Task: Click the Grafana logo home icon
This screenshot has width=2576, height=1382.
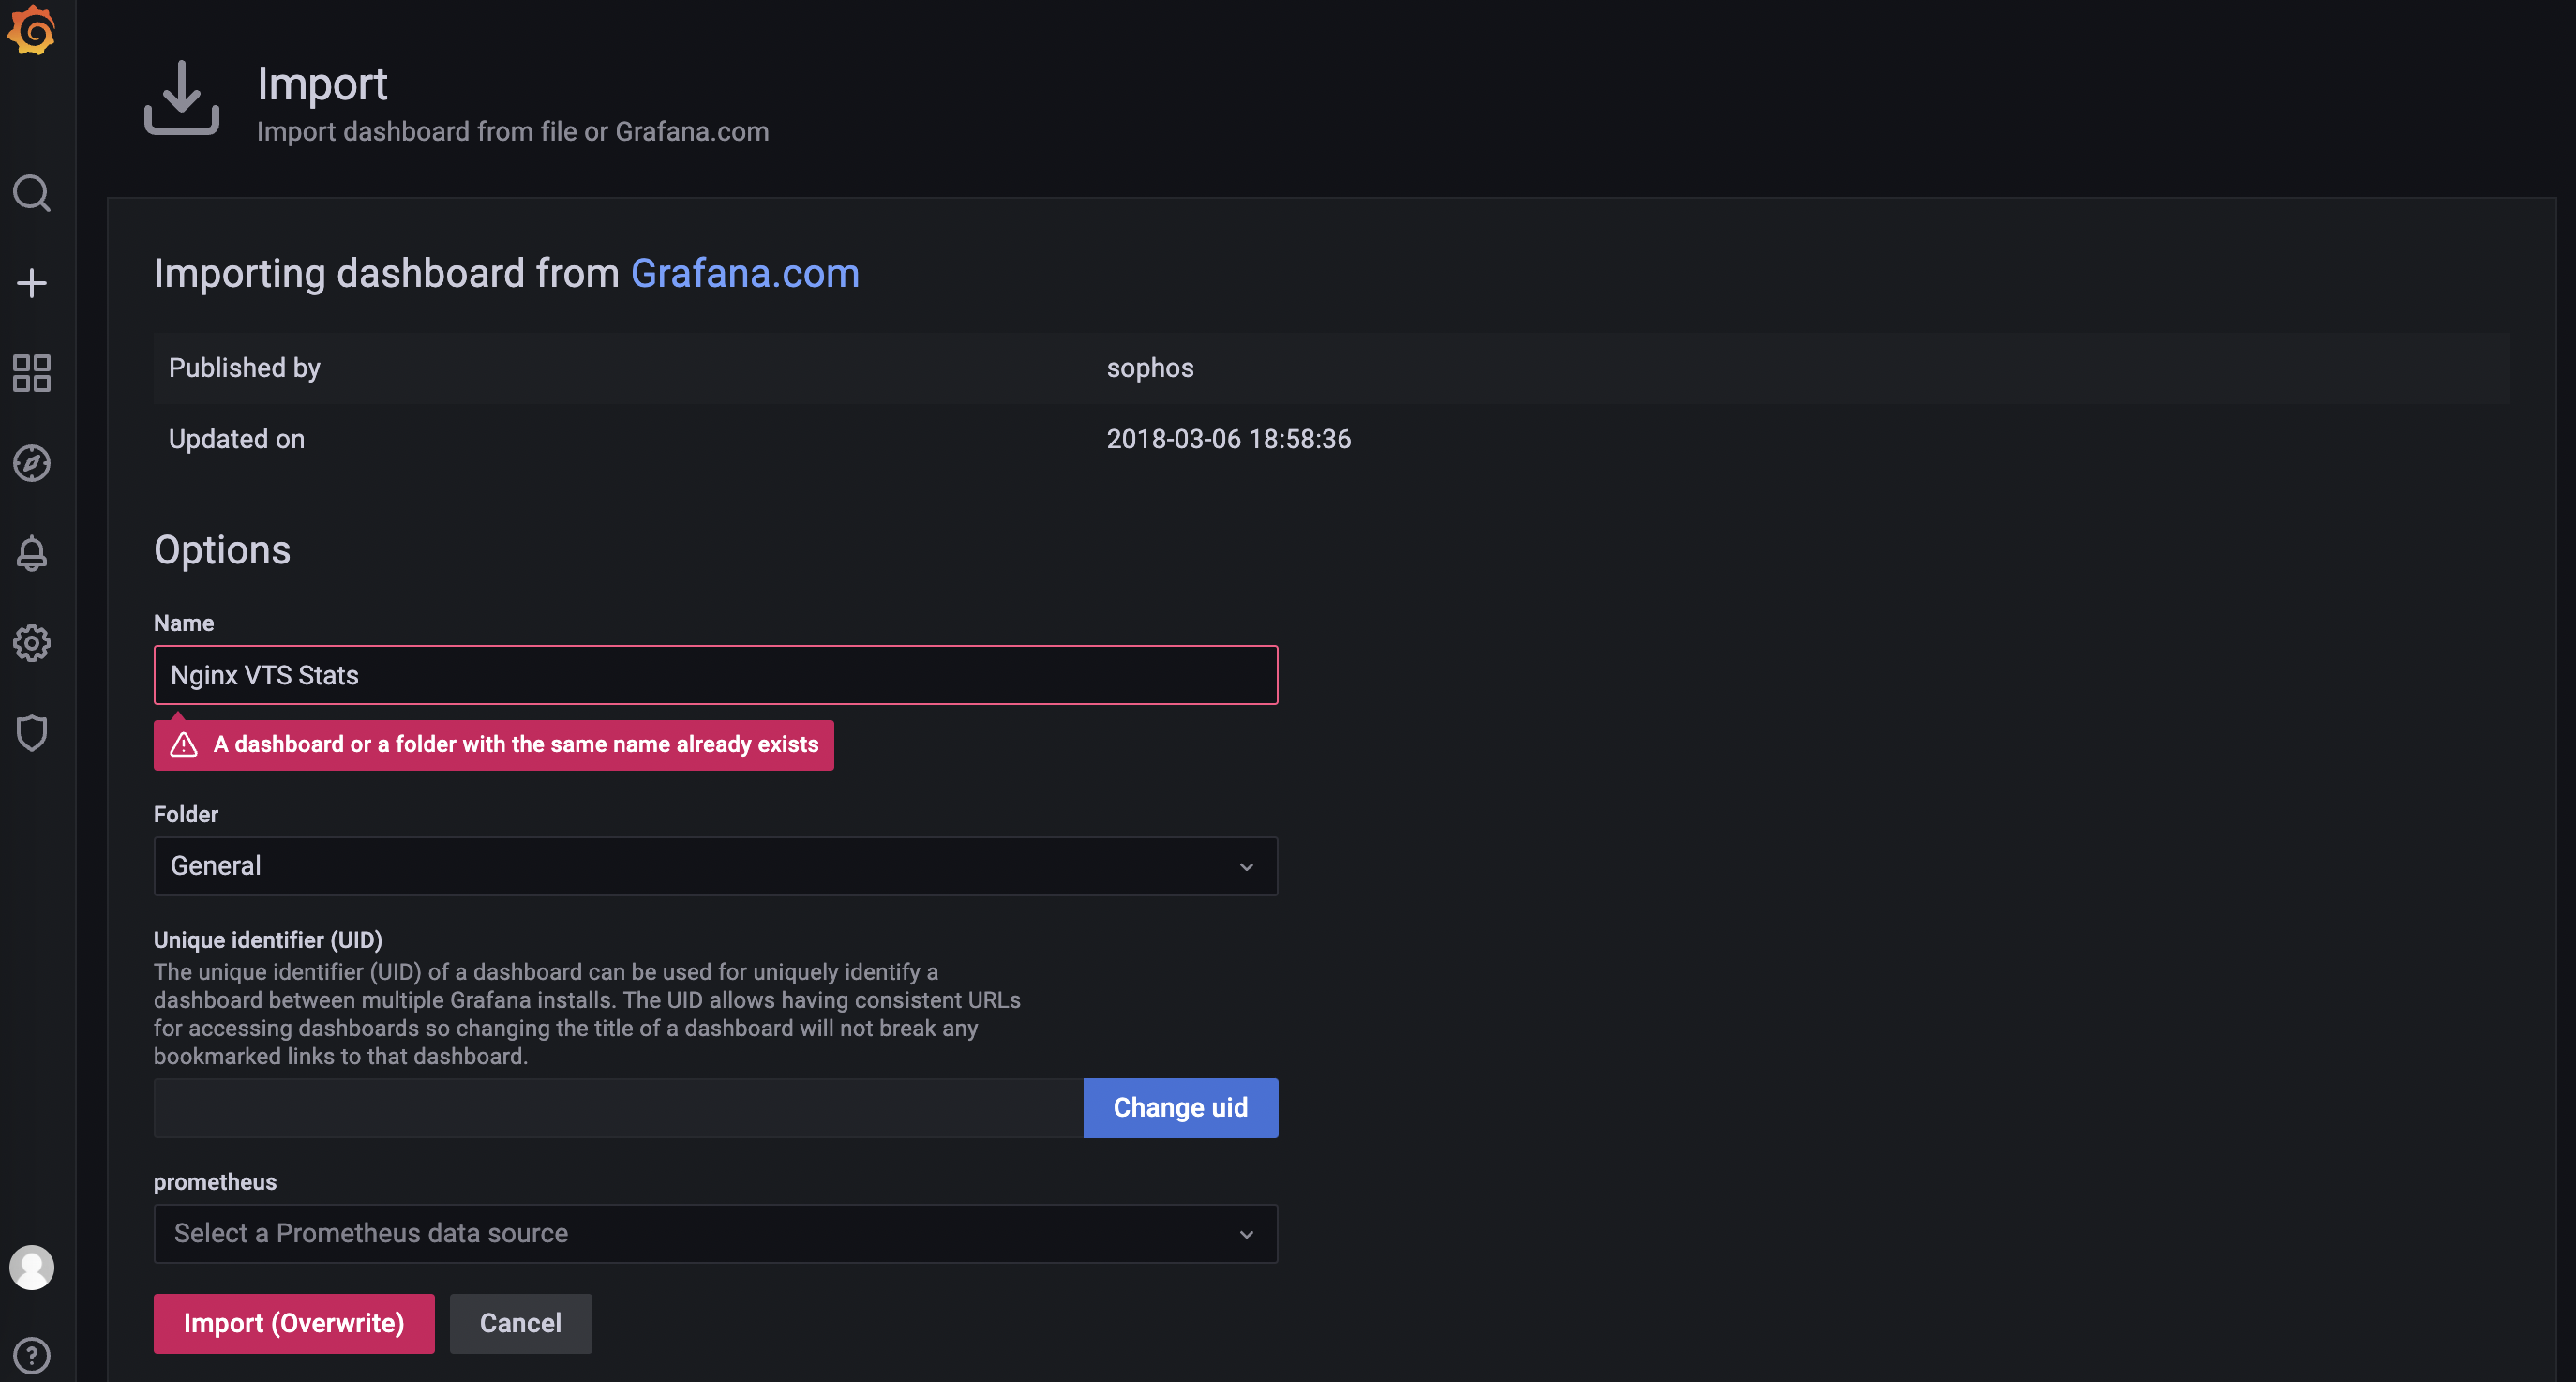Action: click(31, 30)
